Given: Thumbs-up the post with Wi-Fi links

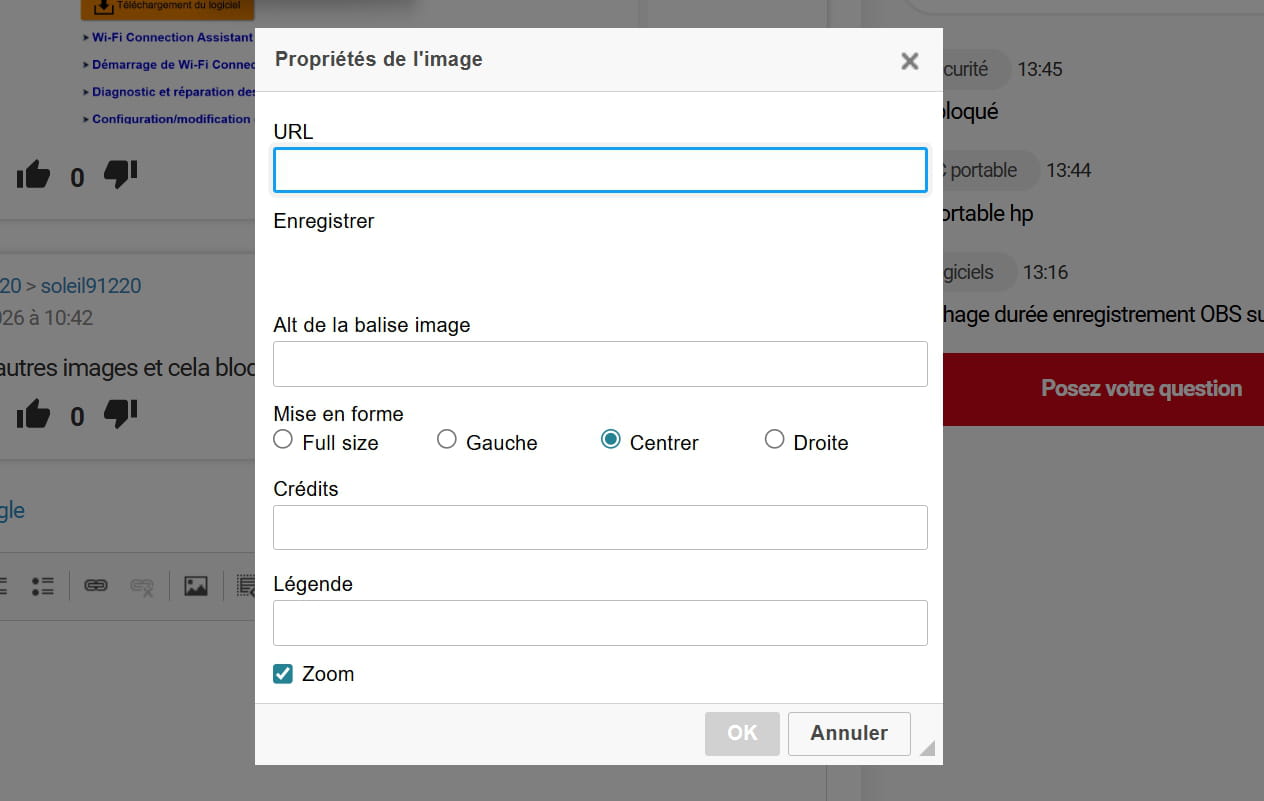Looking at the screenshot, I should (x=33, y=176).
